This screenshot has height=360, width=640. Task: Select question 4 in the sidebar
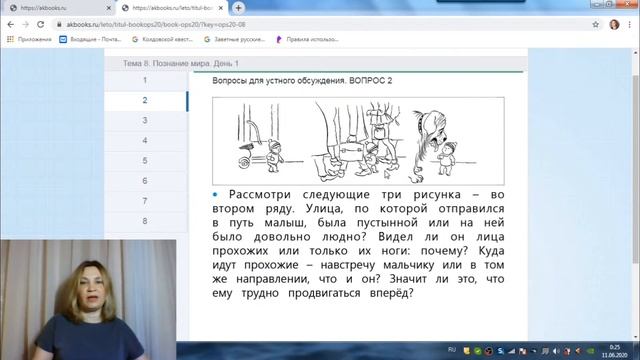pyautogui.click(x=145, y=140)
